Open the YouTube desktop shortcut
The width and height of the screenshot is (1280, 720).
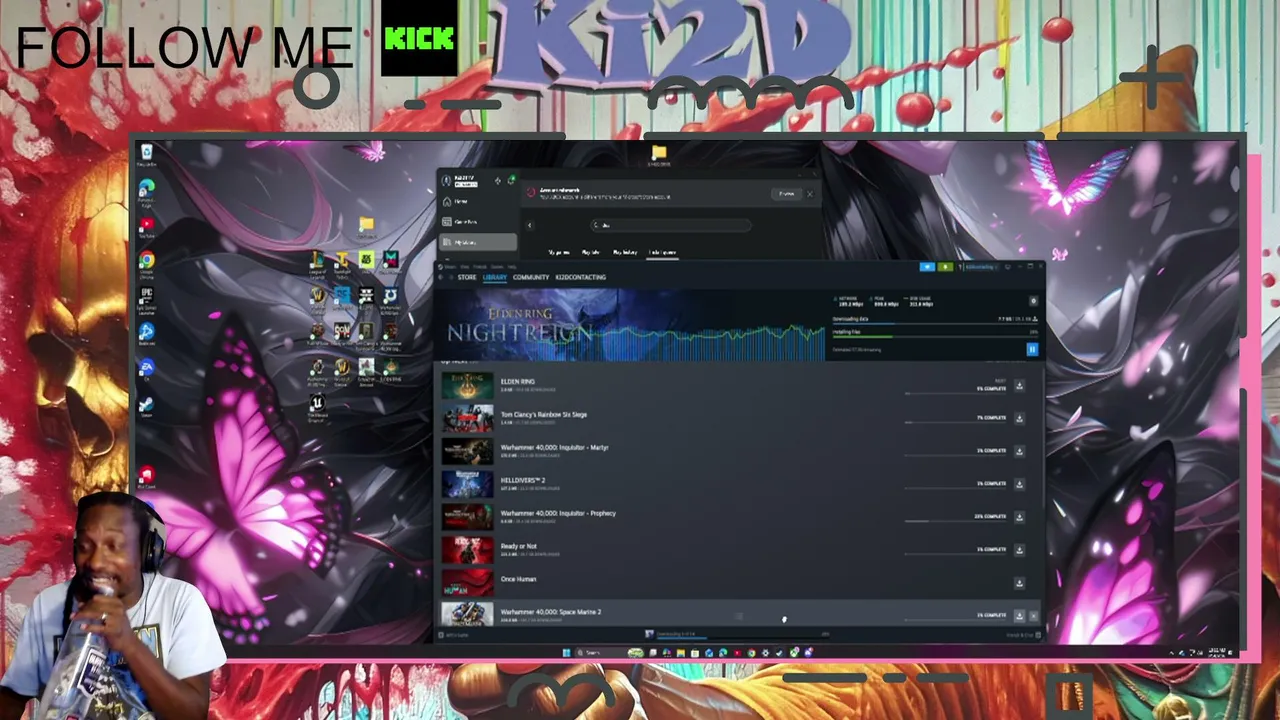click(147, 227)
